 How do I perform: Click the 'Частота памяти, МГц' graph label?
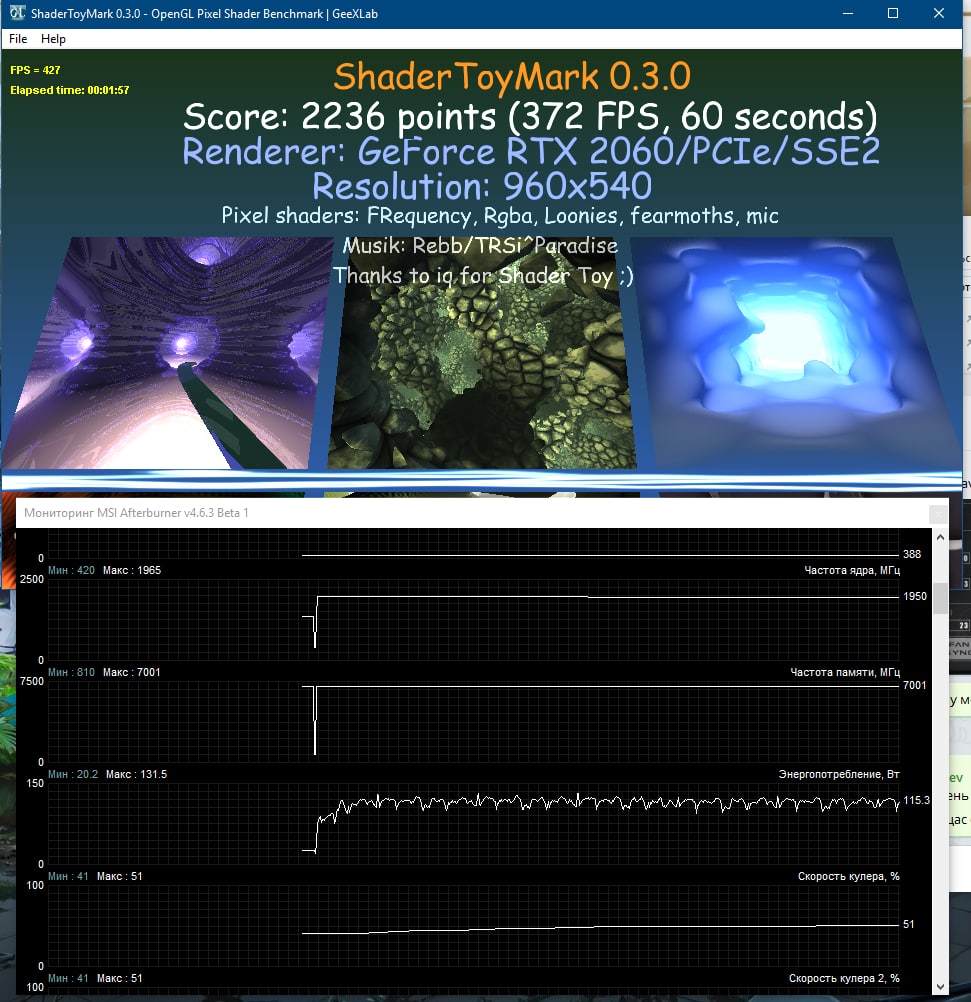click(844, 672)
